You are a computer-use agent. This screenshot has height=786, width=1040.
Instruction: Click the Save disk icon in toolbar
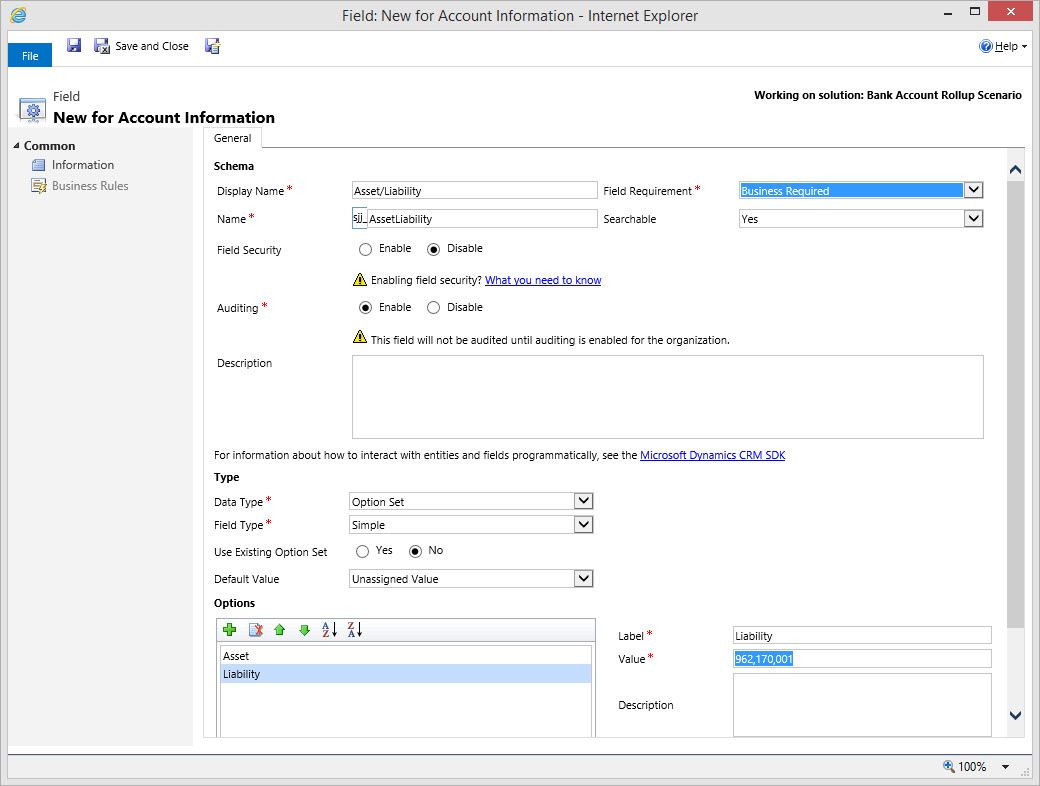[74, 46]
